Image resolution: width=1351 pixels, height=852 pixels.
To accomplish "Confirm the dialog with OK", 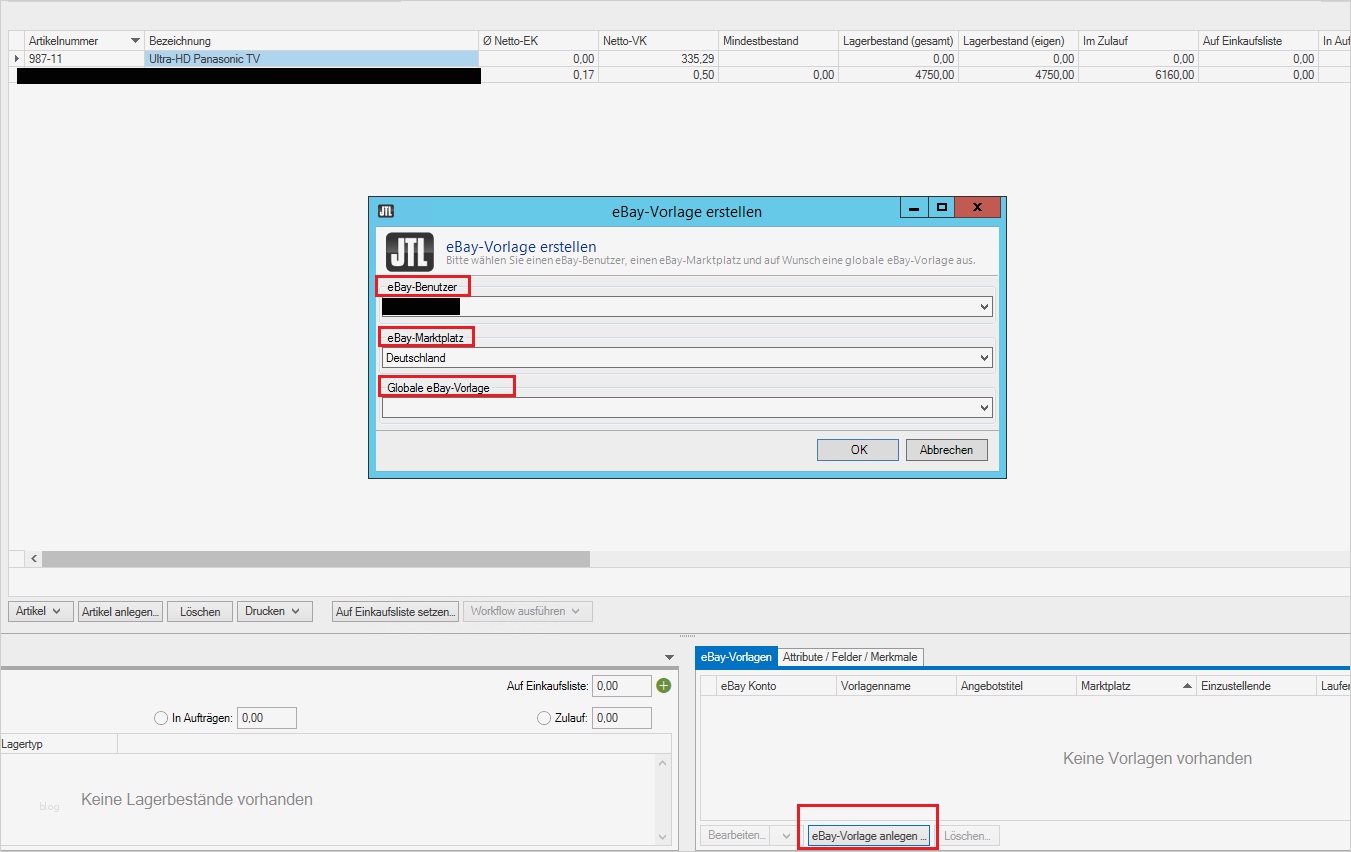I will click(x=858, y=450).
